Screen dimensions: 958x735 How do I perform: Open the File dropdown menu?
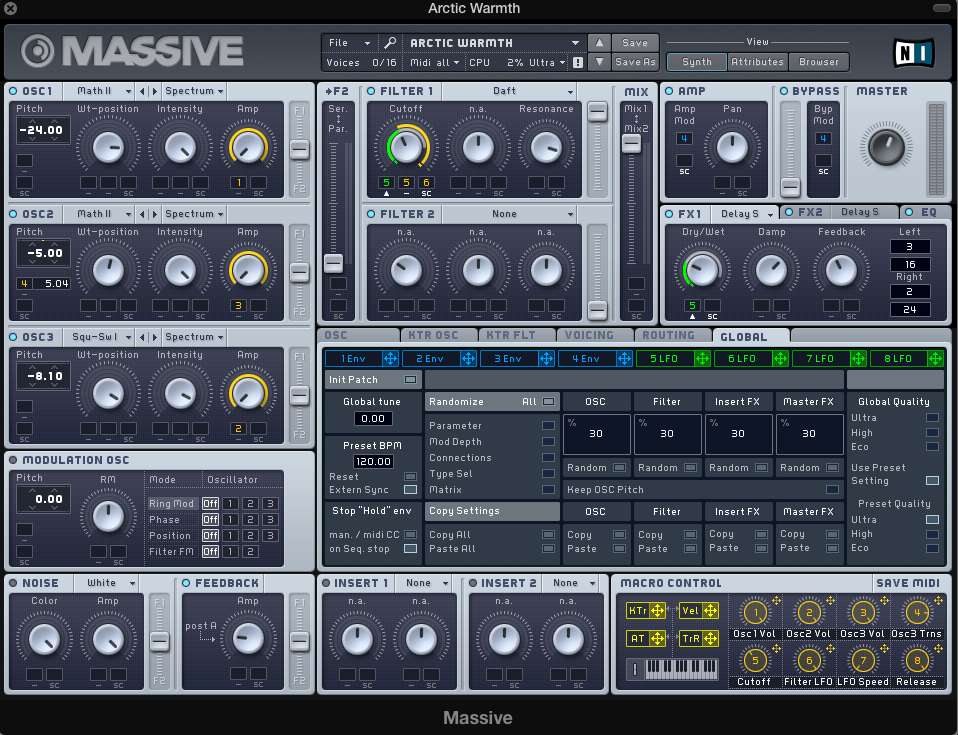click(349, 43)
